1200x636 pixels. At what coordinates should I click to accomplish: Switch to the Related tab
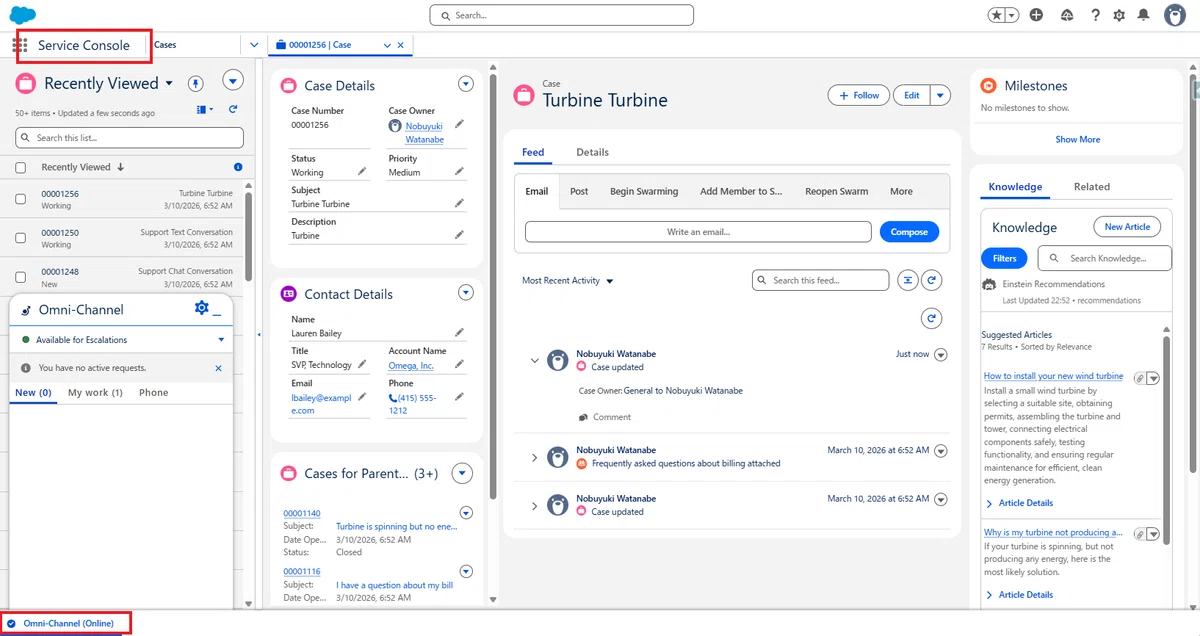1092,187
